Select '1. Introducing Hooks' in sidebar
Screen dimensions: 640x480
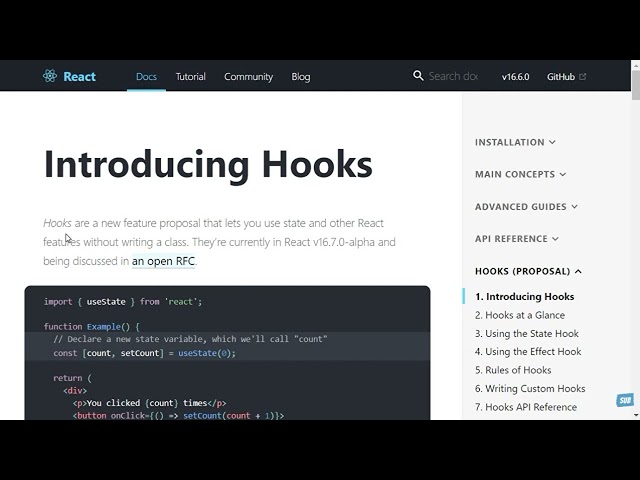(x=524, y=297)
